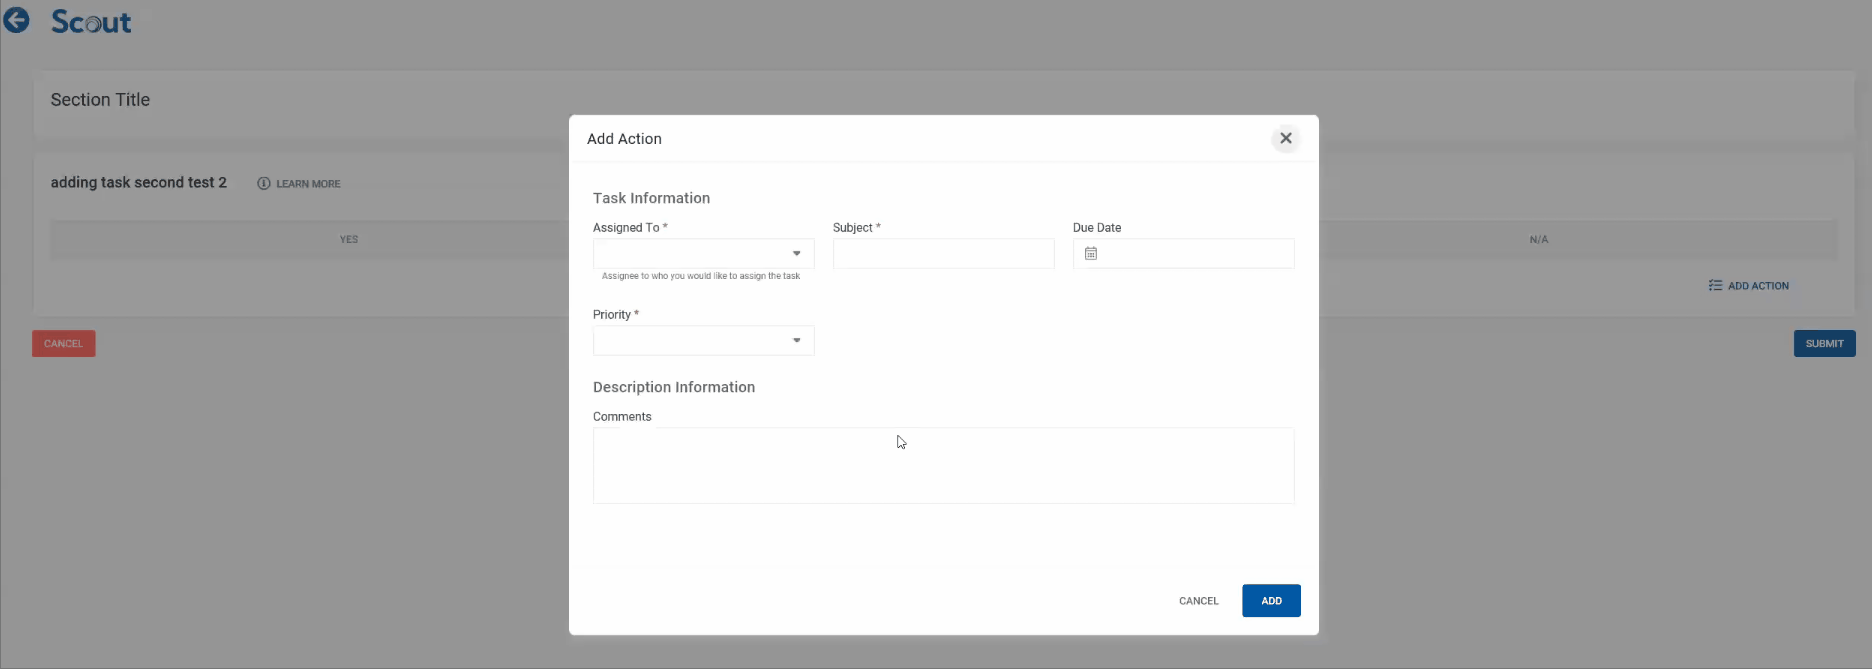Expand the Priority dropdown arrow

coord(797,341)
